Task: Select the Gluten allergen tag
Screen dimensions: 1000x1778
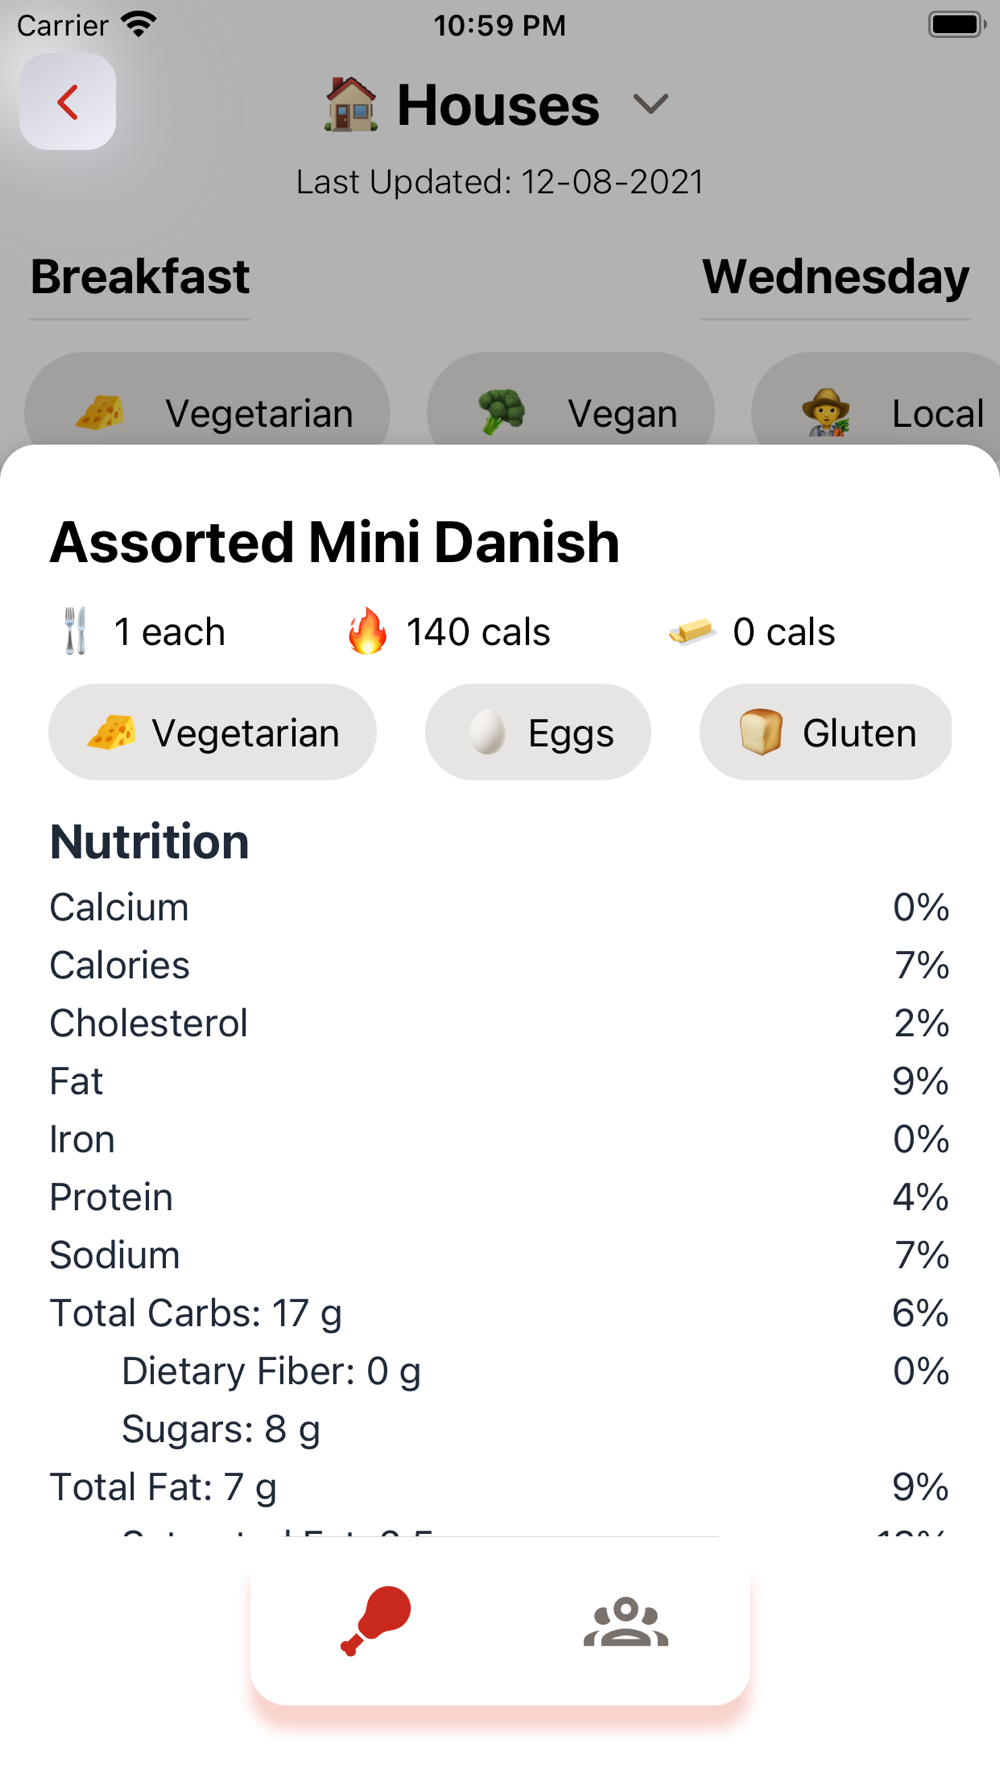Action: coord(826,733)
